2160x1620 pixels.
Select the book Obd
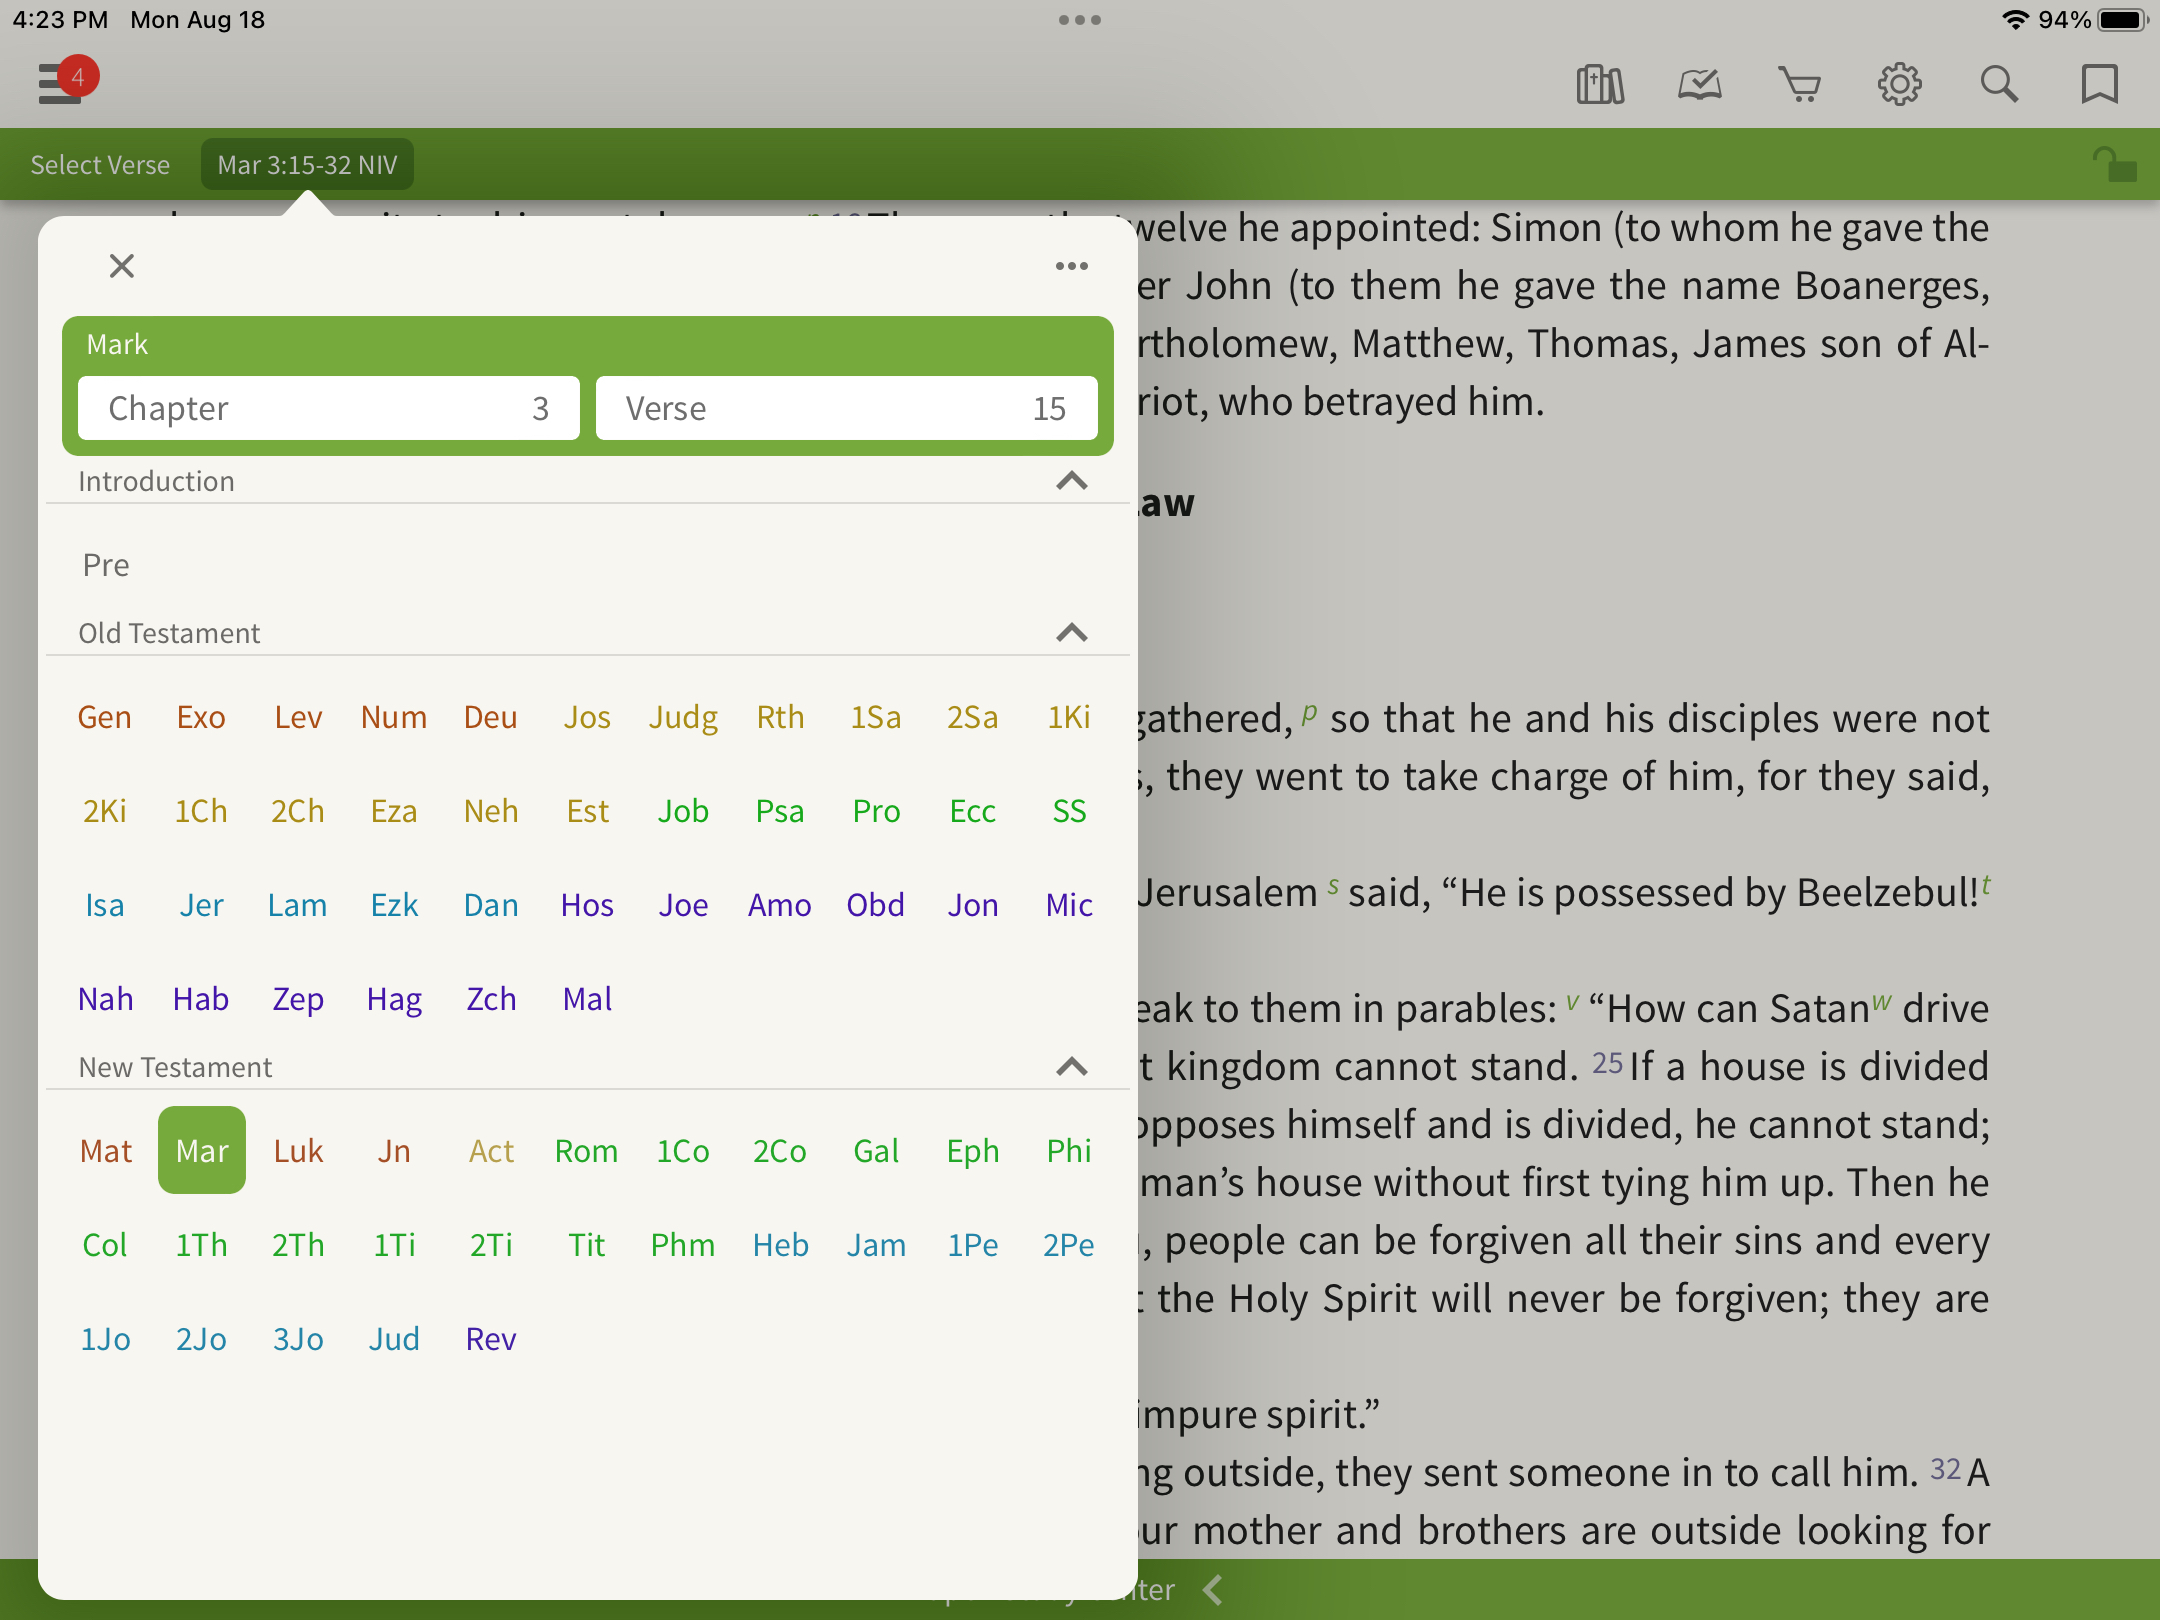[876, 905]
